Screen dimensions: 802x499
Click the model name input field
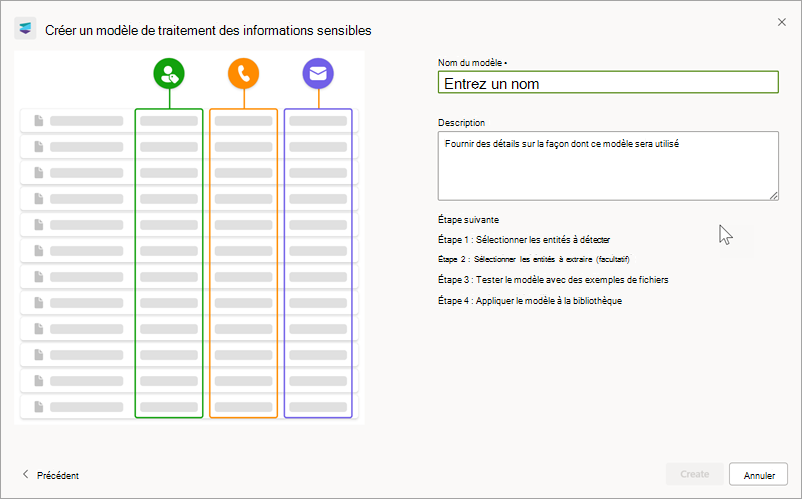(x=608, y=82)
